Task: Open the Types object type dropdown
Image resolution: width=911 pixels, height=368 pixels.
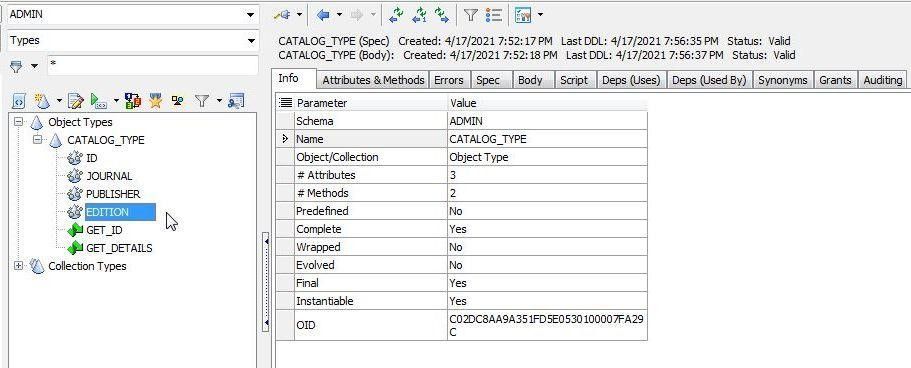Action: pyautogui.click(x=250, y=41)
